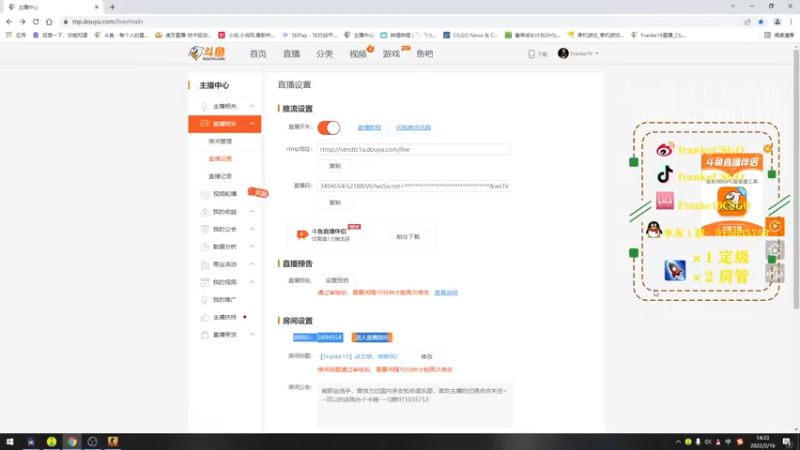Open a new browser tab with plus
The height and width of the screenshot is (450, 800).
112,7
